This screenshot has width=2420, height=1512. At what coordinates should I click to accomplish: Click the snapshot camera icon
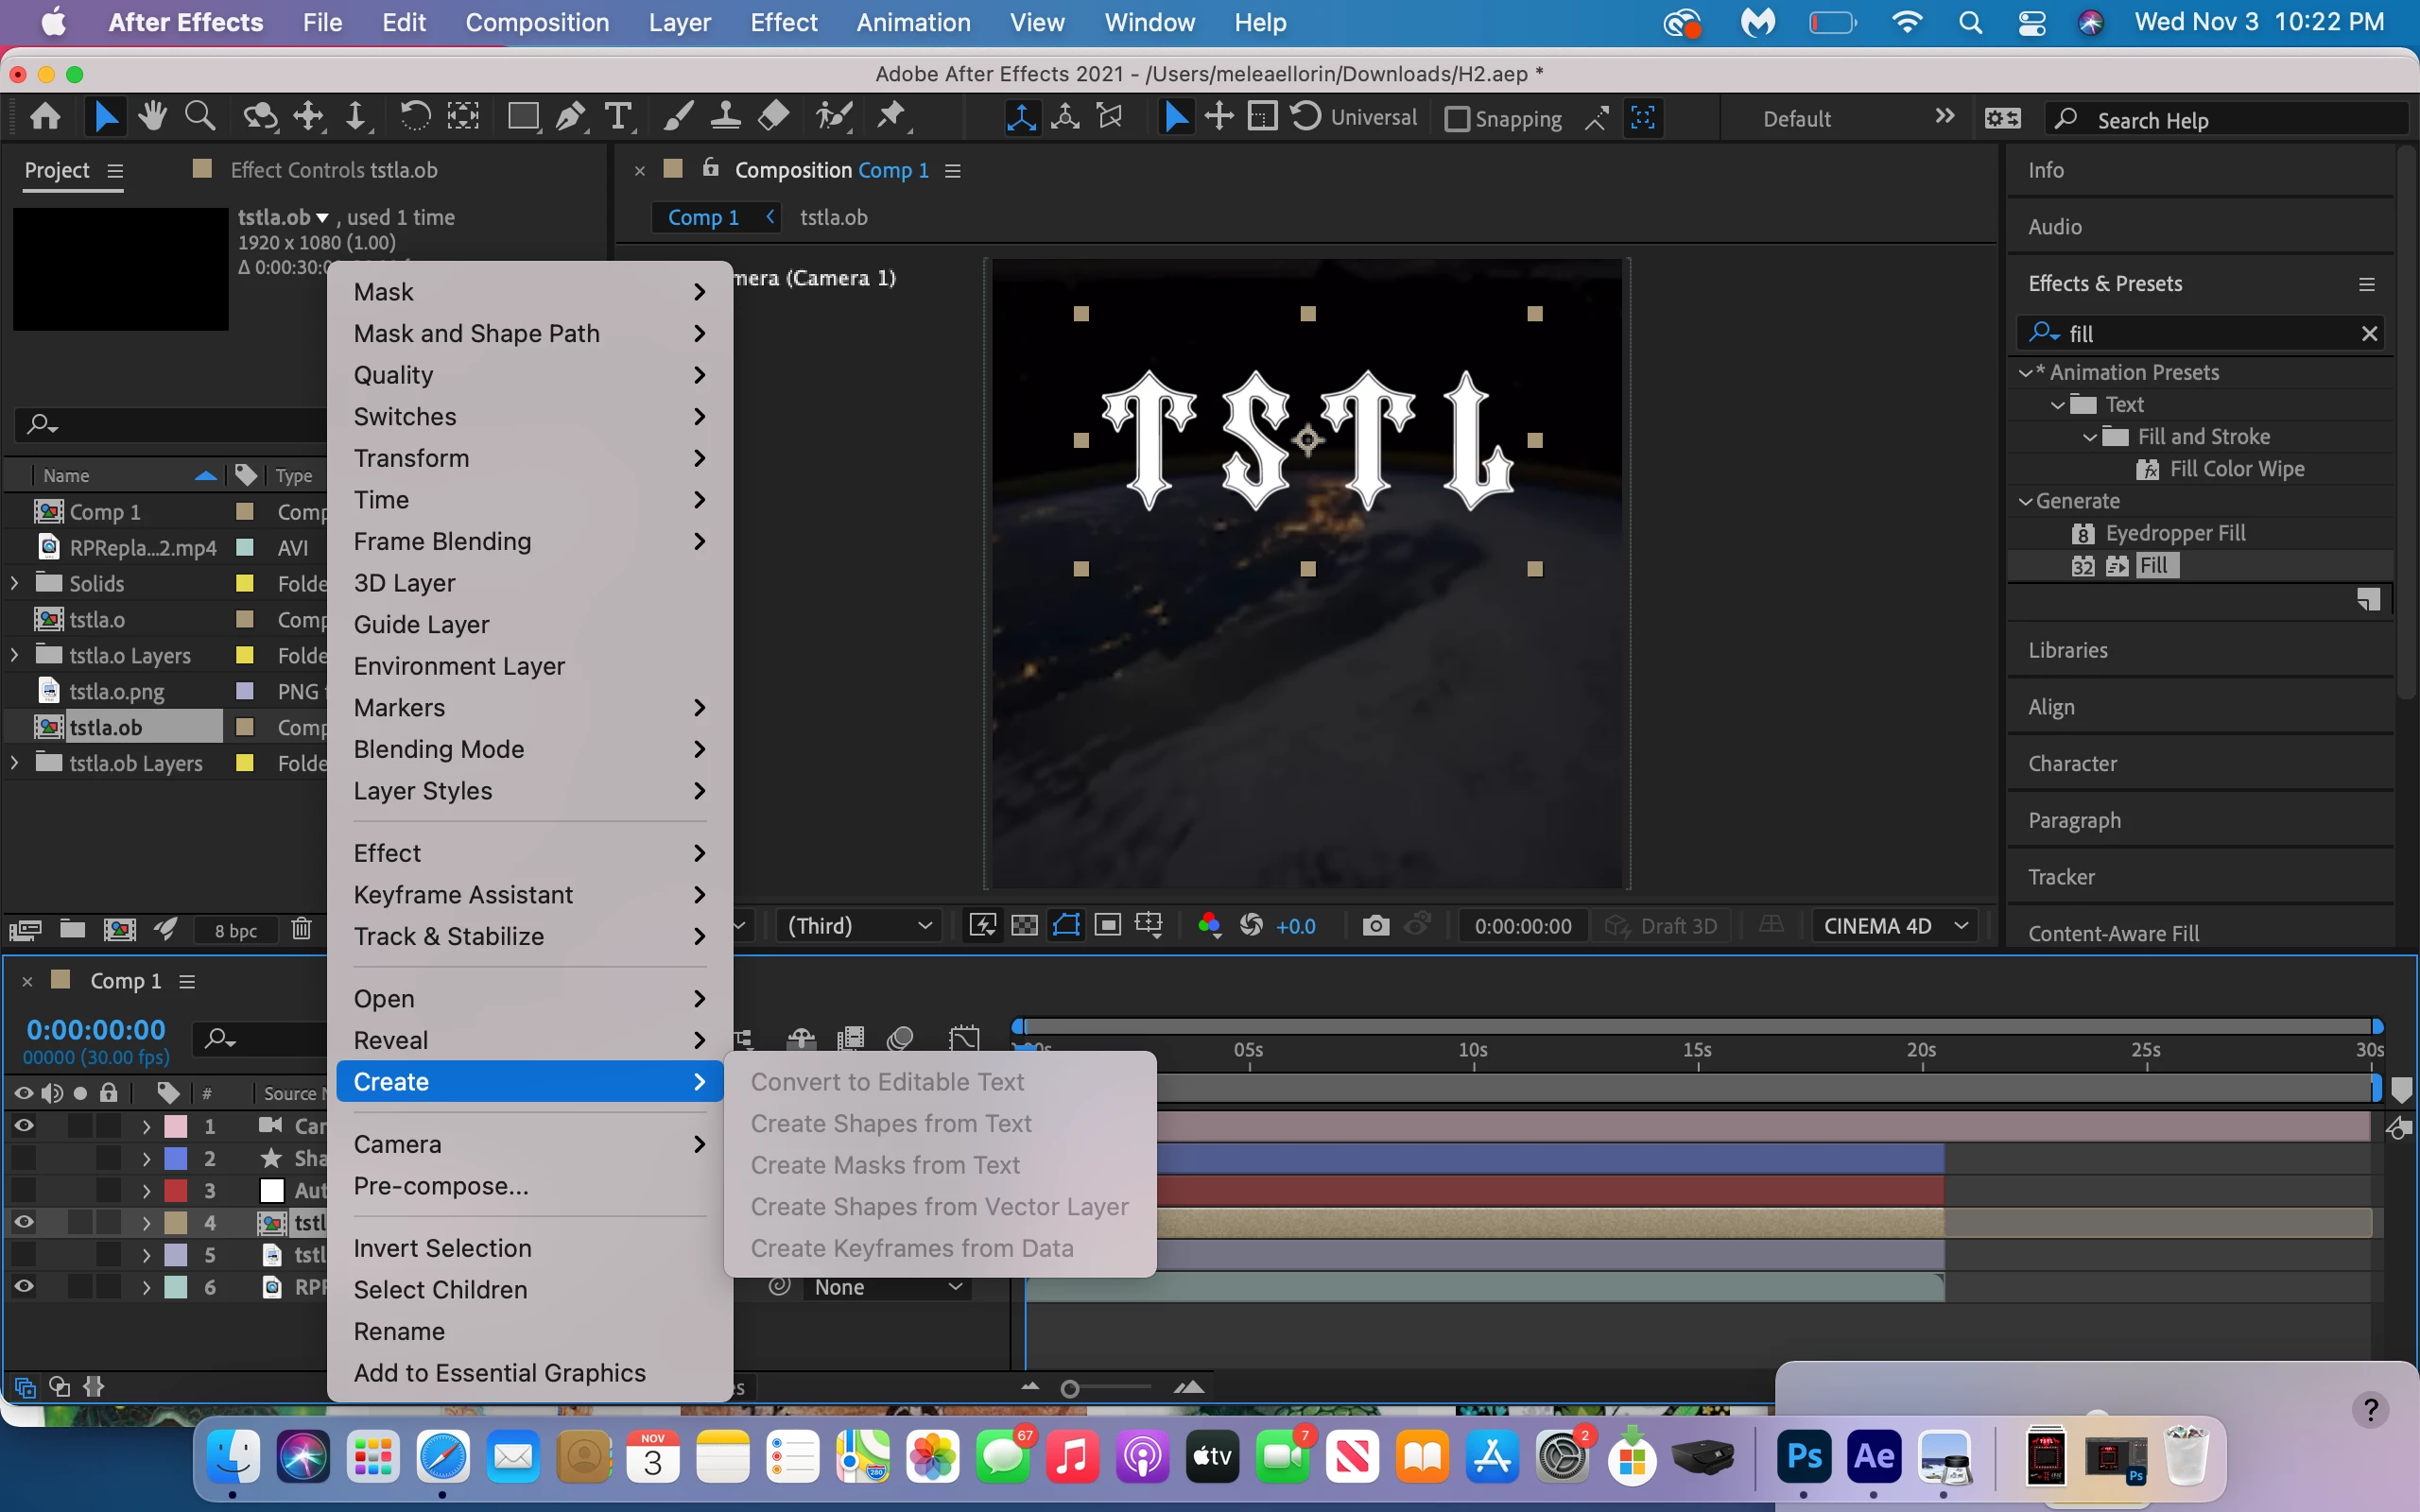coord(1376,925)
